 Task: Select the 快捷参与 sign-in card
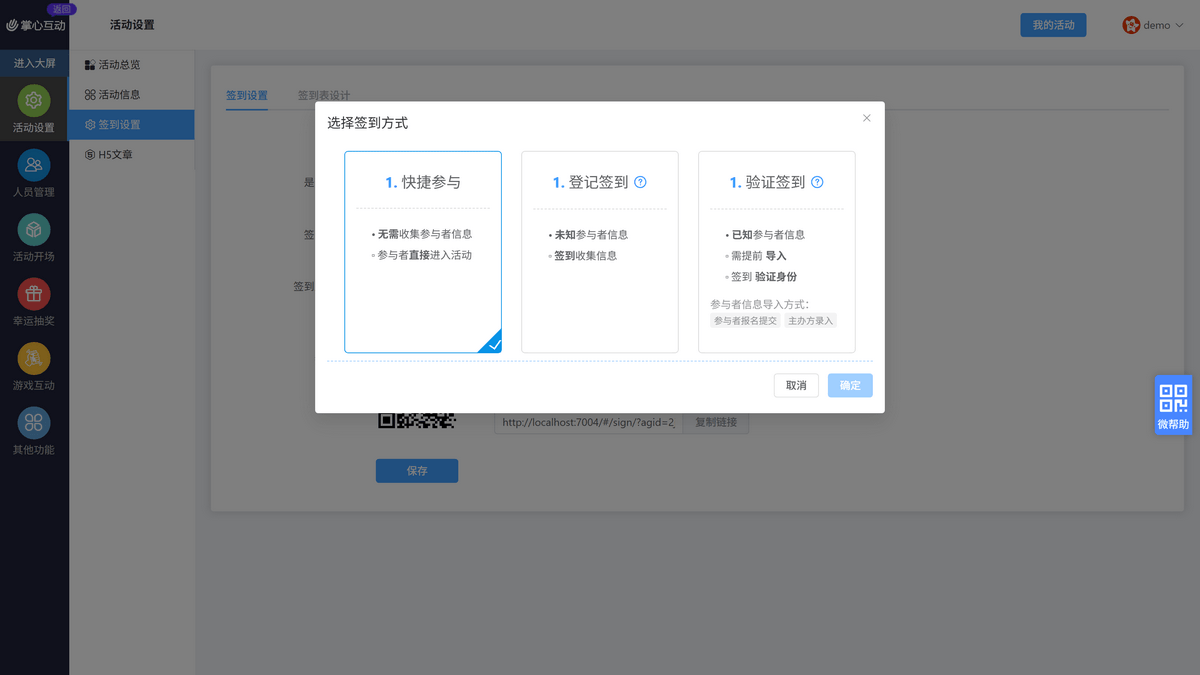coord(423,252)
